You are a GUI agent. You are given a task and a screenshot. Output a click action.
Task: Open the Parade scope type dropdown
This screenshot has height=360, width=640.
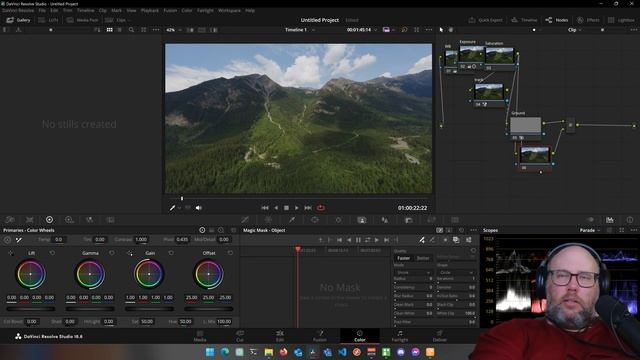coord(590,230)
